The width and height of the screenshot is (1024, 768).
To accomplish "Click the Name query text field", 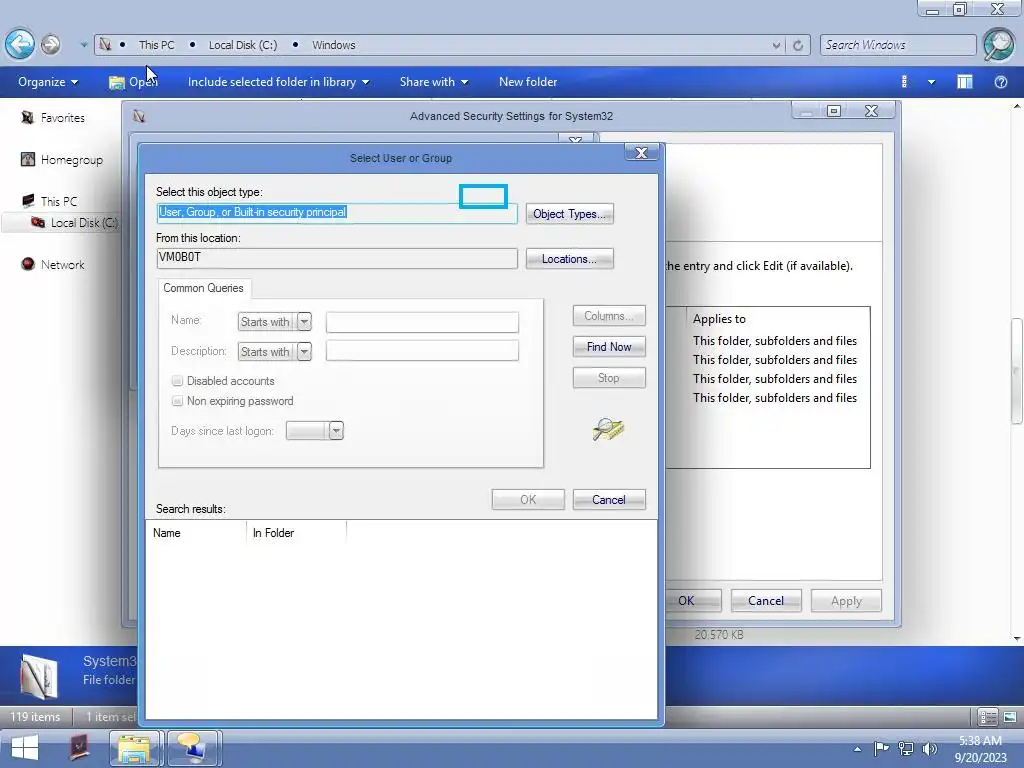I will (423, 322).
